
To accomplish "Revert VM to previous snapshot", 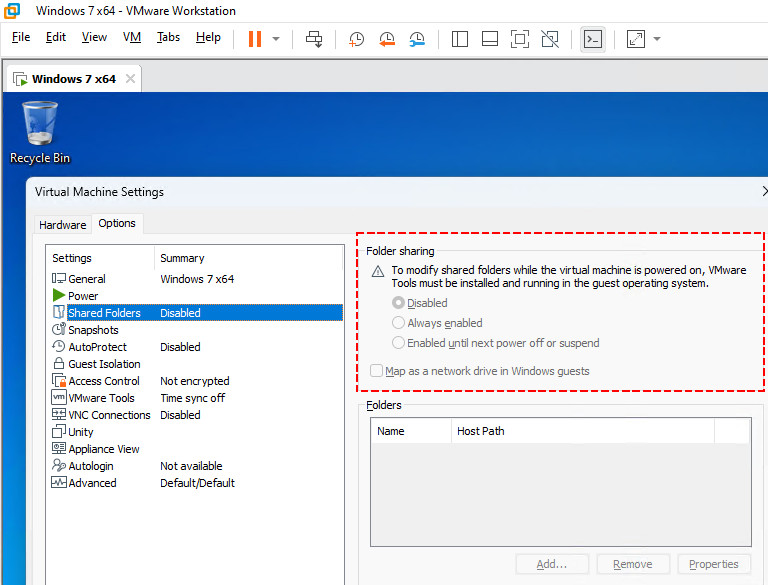I will (x=387, y=39).
